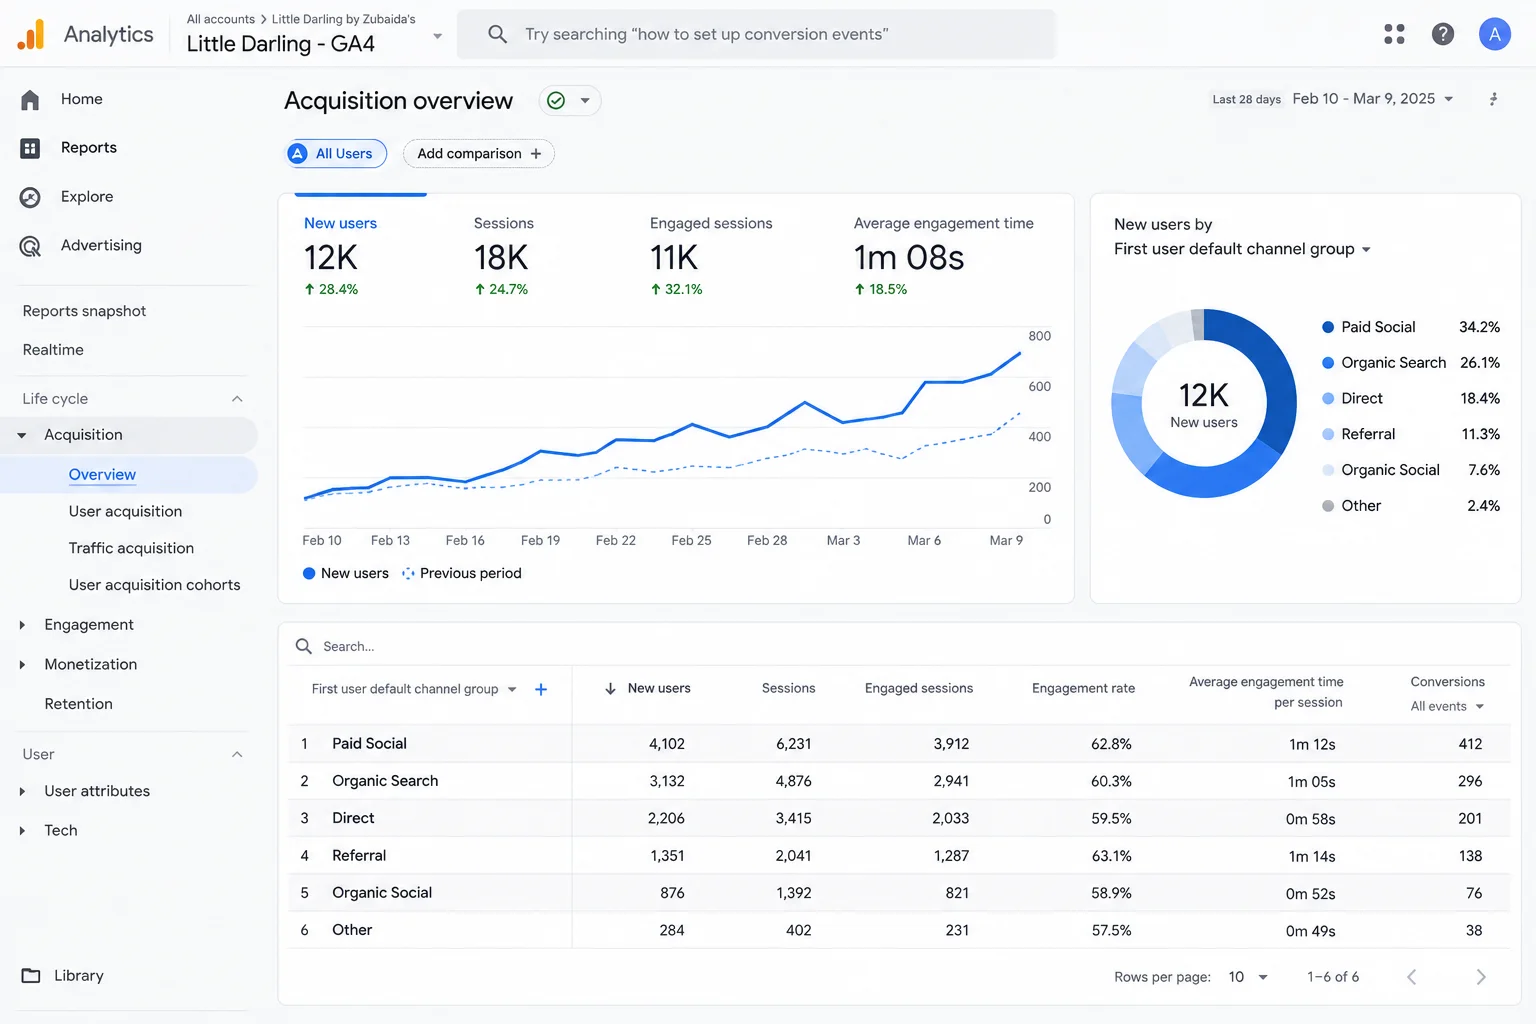Open Reports snapshot
The image size is (1536, 1024).
[x=84, y=311]
